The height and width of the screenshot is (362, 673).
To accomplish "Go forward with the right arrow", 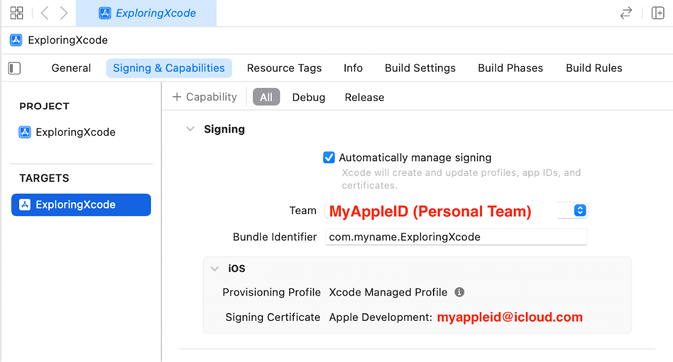I will (64, 13).
